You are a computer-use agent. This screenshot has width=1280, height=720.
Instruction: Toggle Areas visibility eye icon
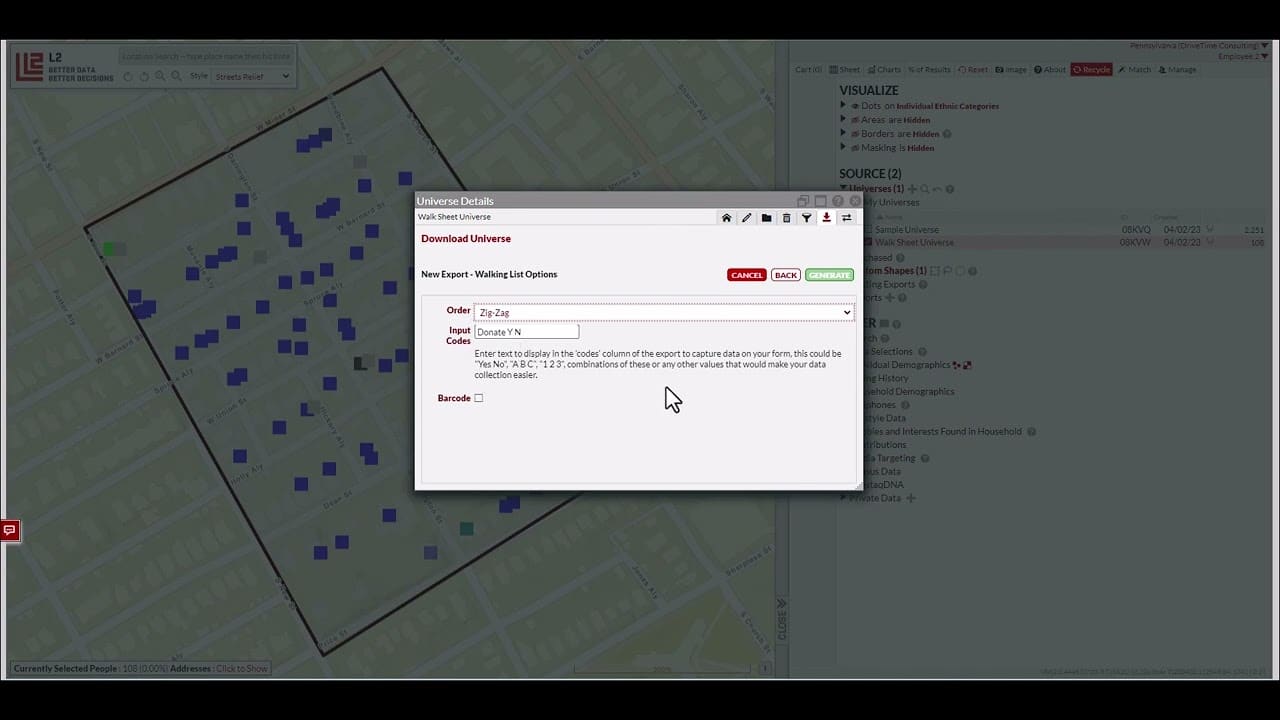click(x=855, y=120)
